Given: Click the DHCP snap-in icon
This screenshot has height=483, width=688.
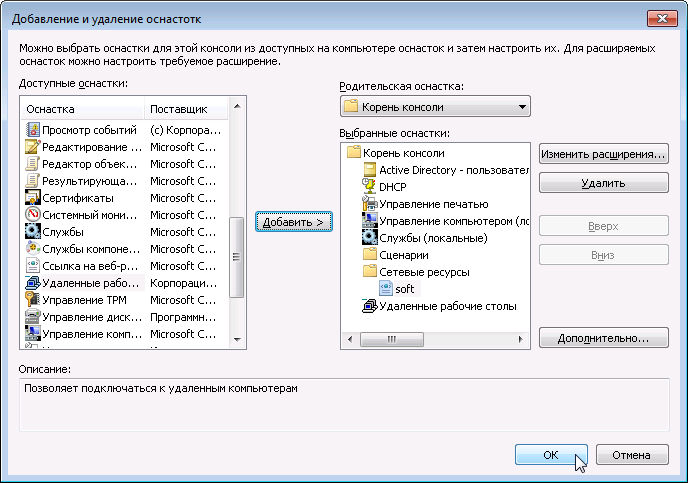Looking at the screenshot, I should pos(369,186).
